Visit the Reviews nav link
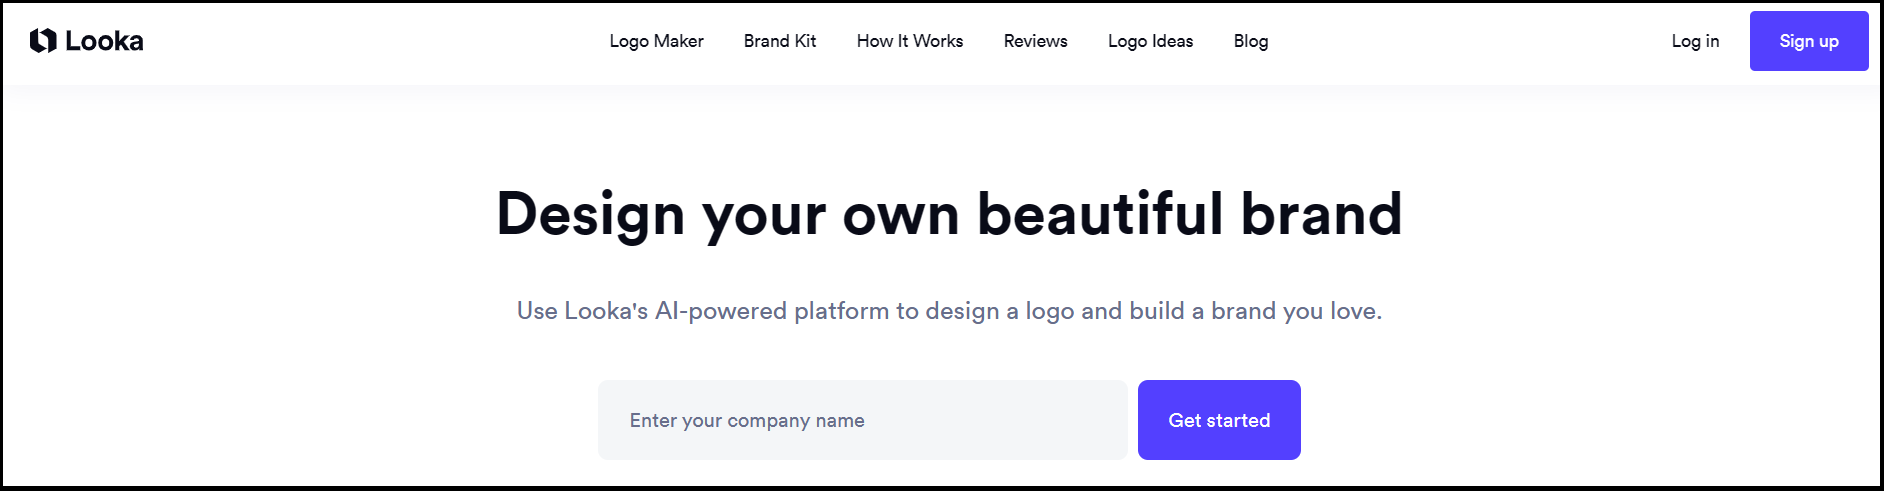 click(x=1035, y=41)
